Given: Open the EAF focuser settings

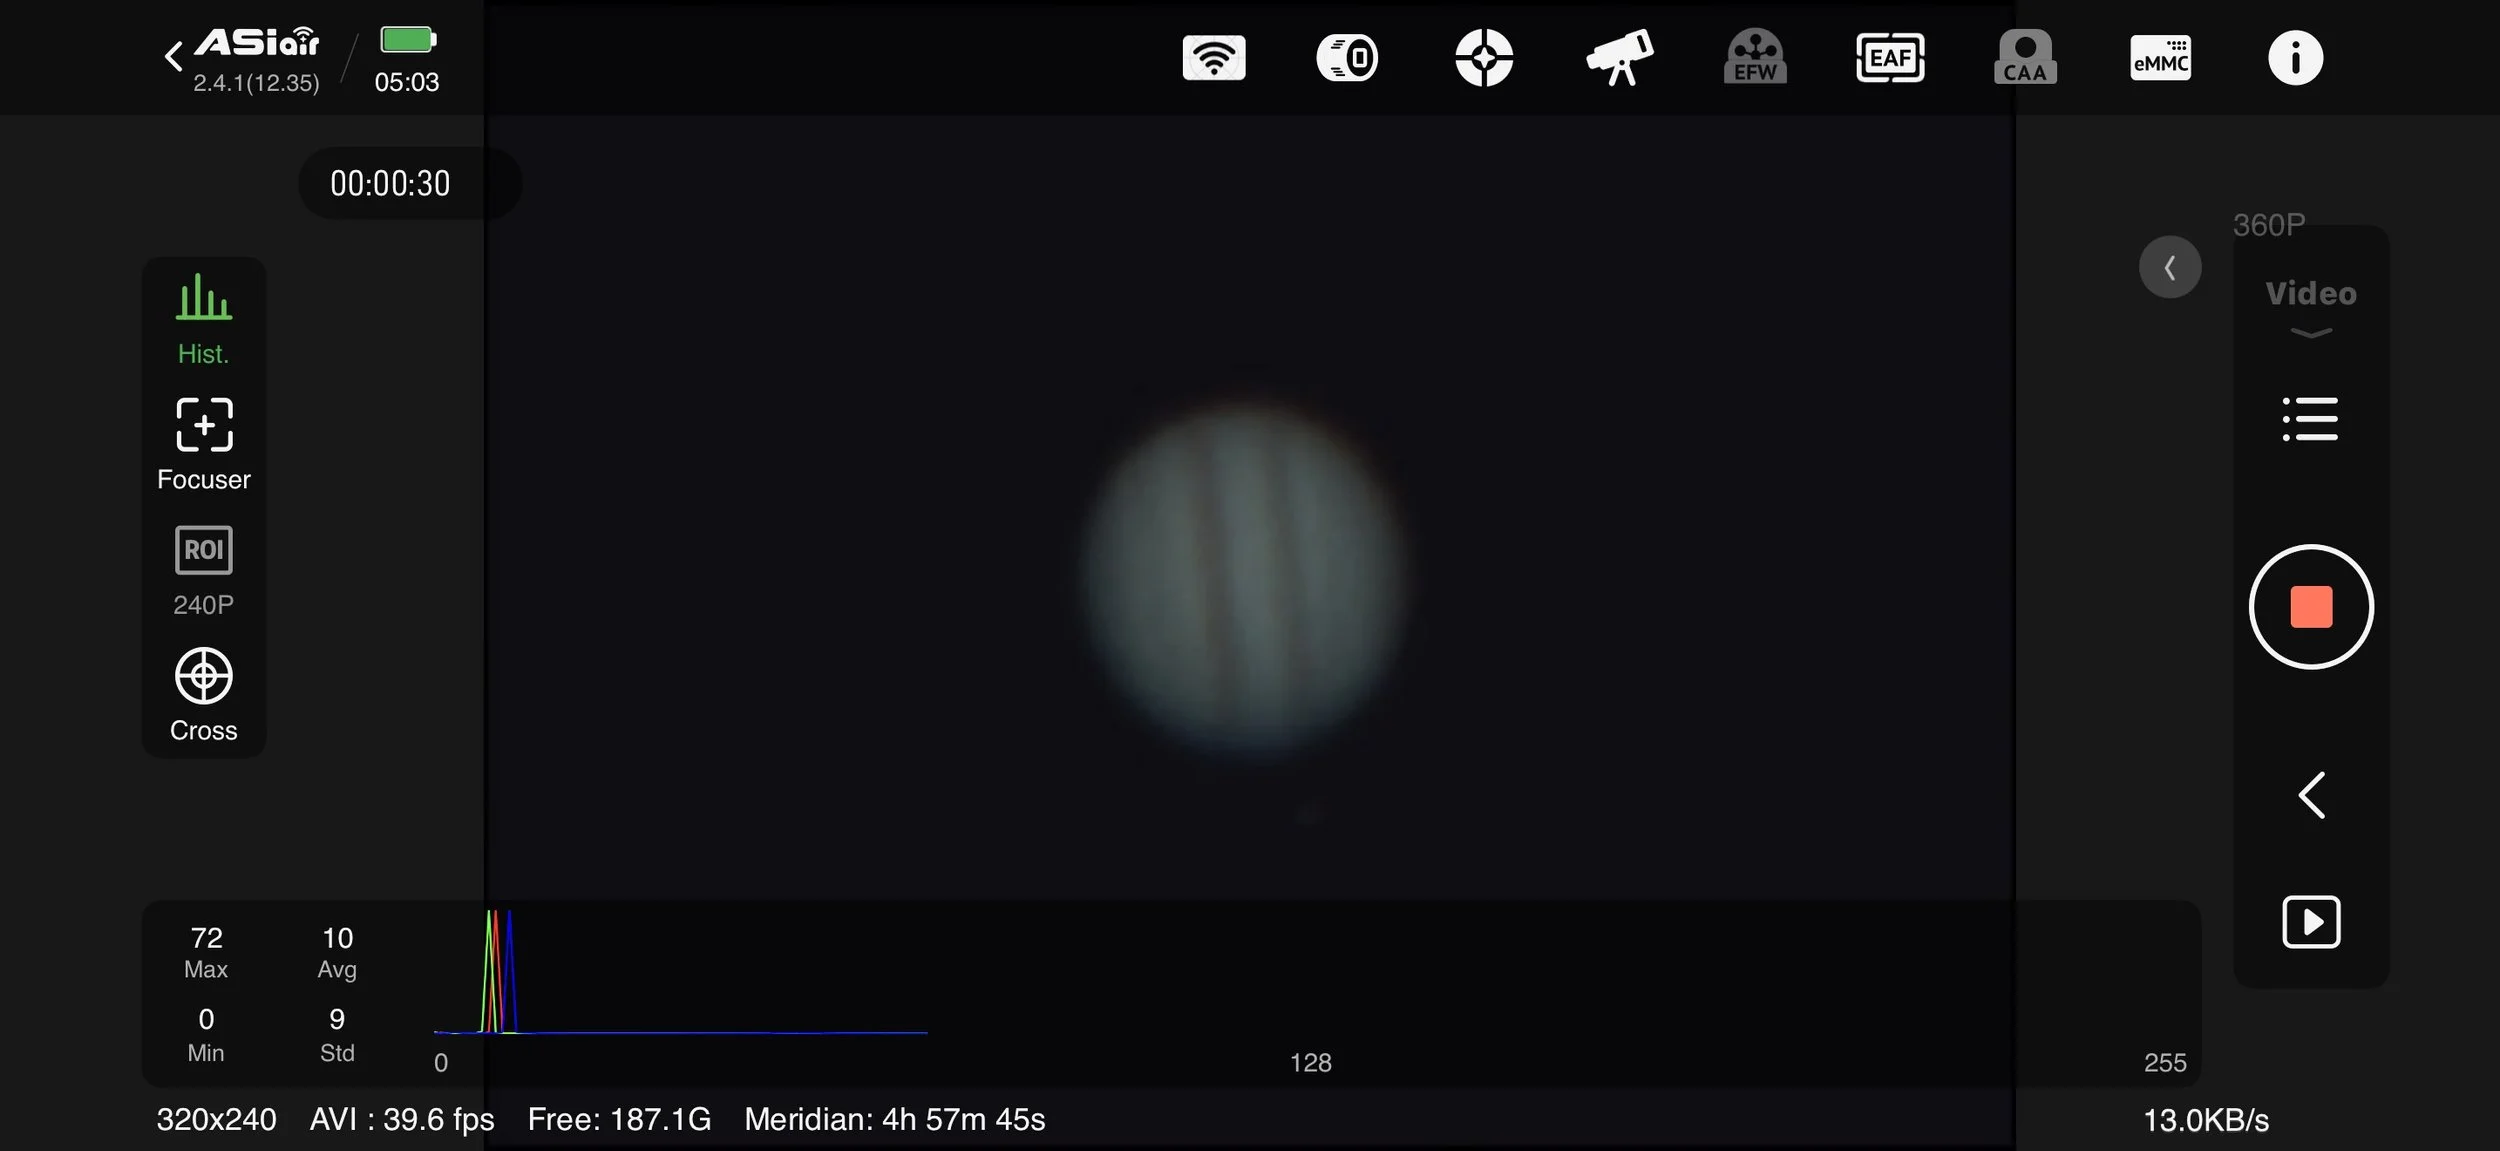Looking at the screenshot, I should tap(1889, 58).
